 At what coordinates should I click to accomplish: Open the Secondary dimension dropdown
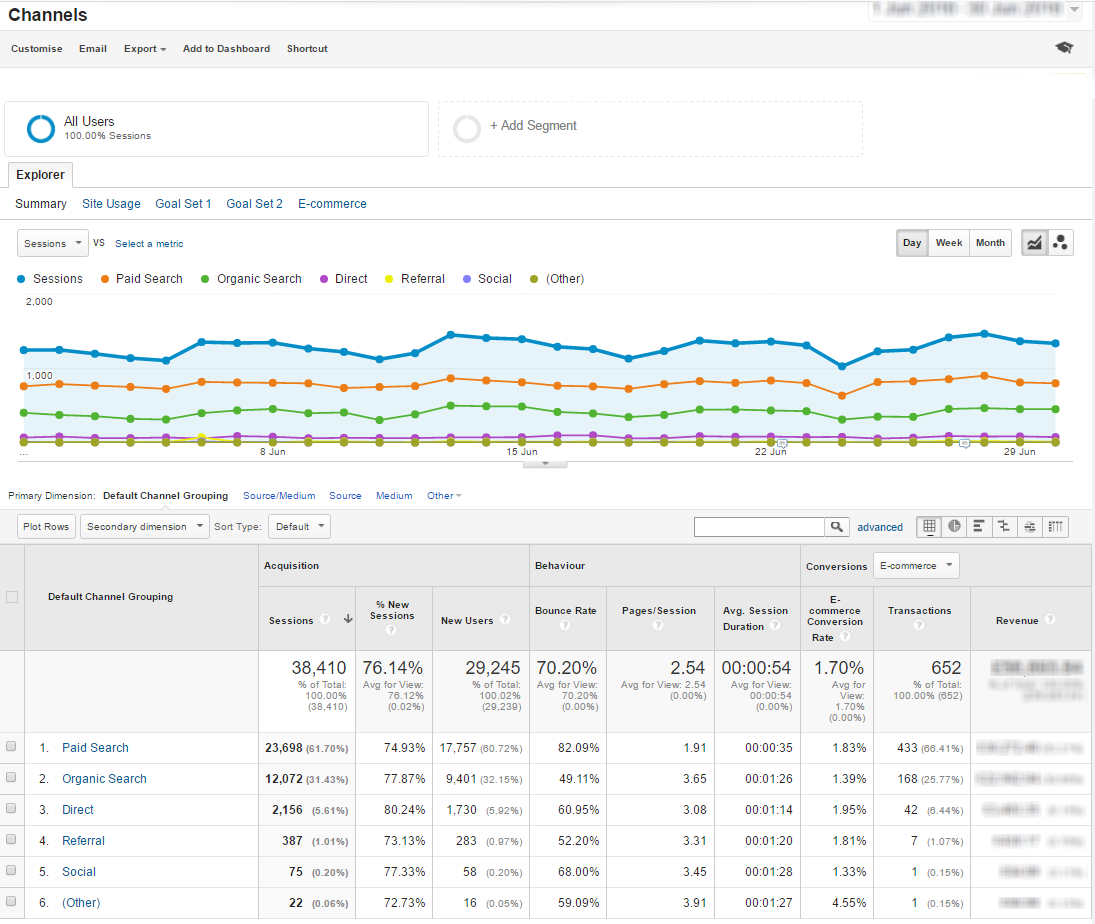coord(145,527)
